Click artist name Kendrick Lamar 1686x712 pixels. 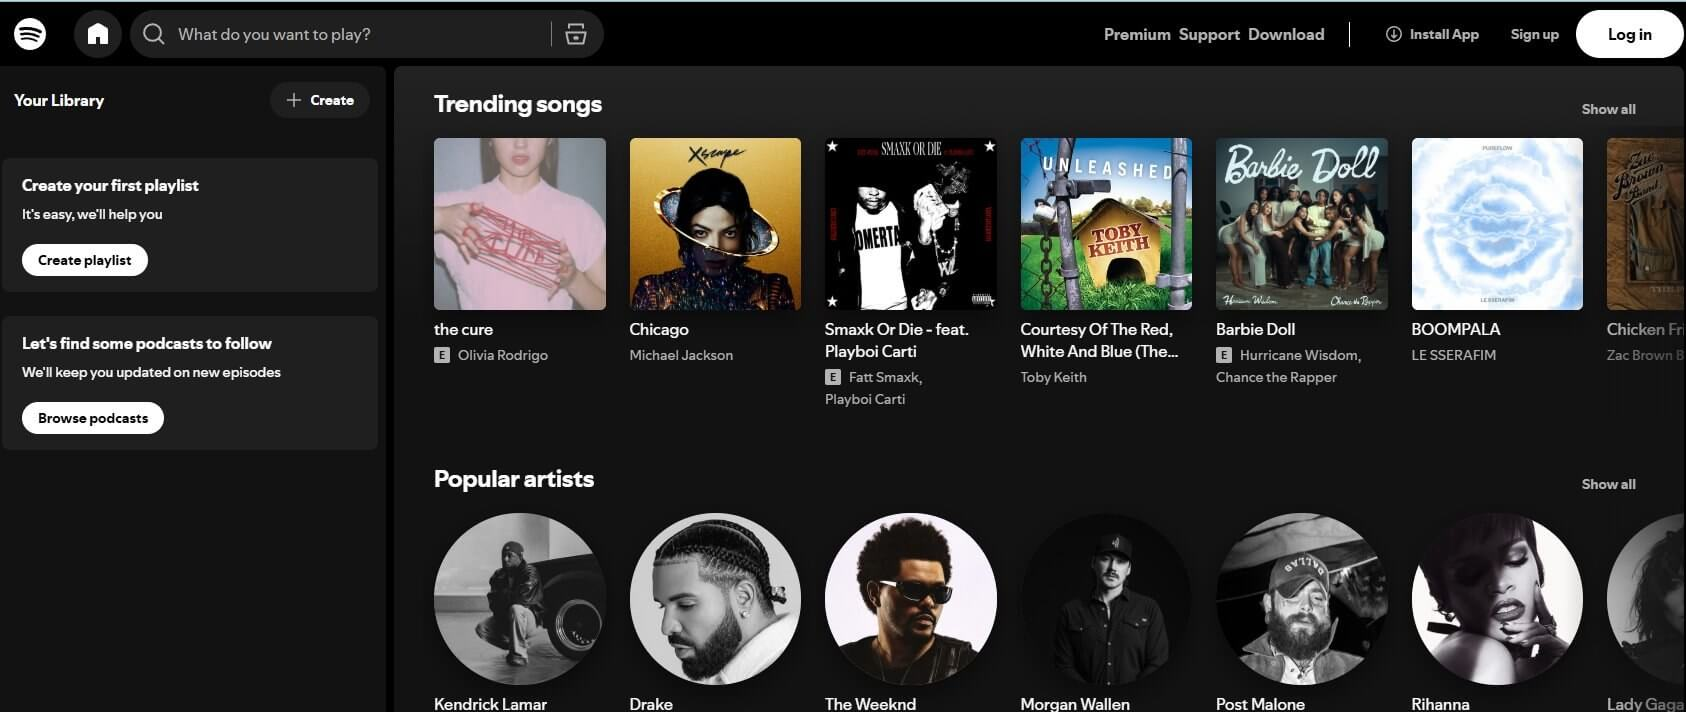pyautogui.click(x=490, y=704)
